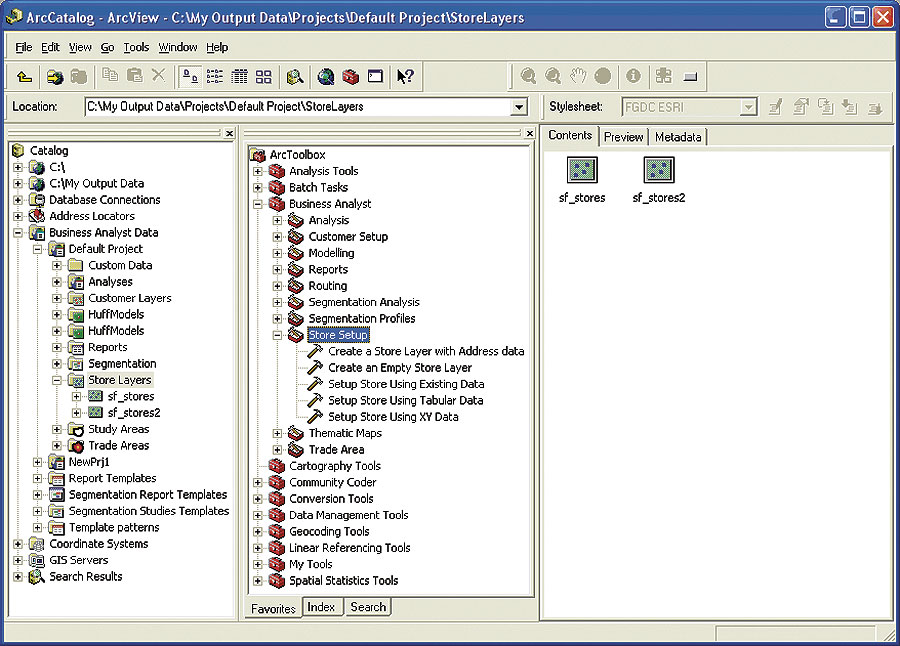Close the ArcToolbox panel

point(530,133)
